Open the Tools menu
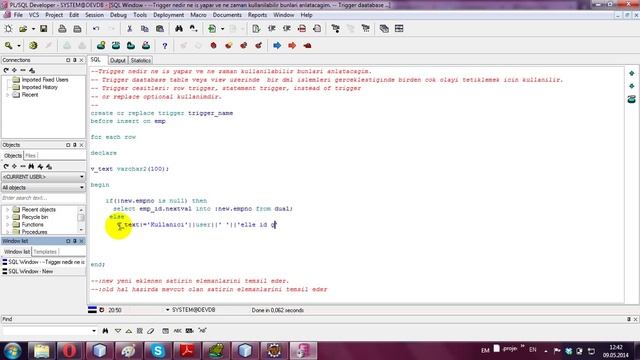The image size is (640, 360). tap(140, 15)
